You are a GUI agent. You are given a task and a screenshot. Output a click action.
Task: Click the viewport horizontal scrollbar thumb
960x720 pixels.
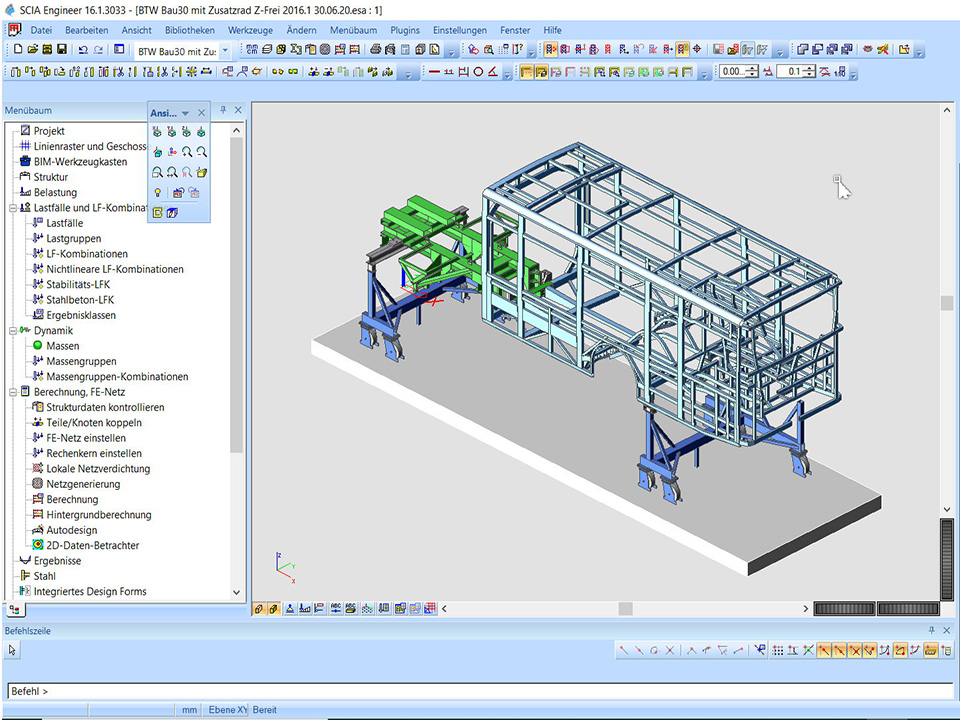[625, 608]
